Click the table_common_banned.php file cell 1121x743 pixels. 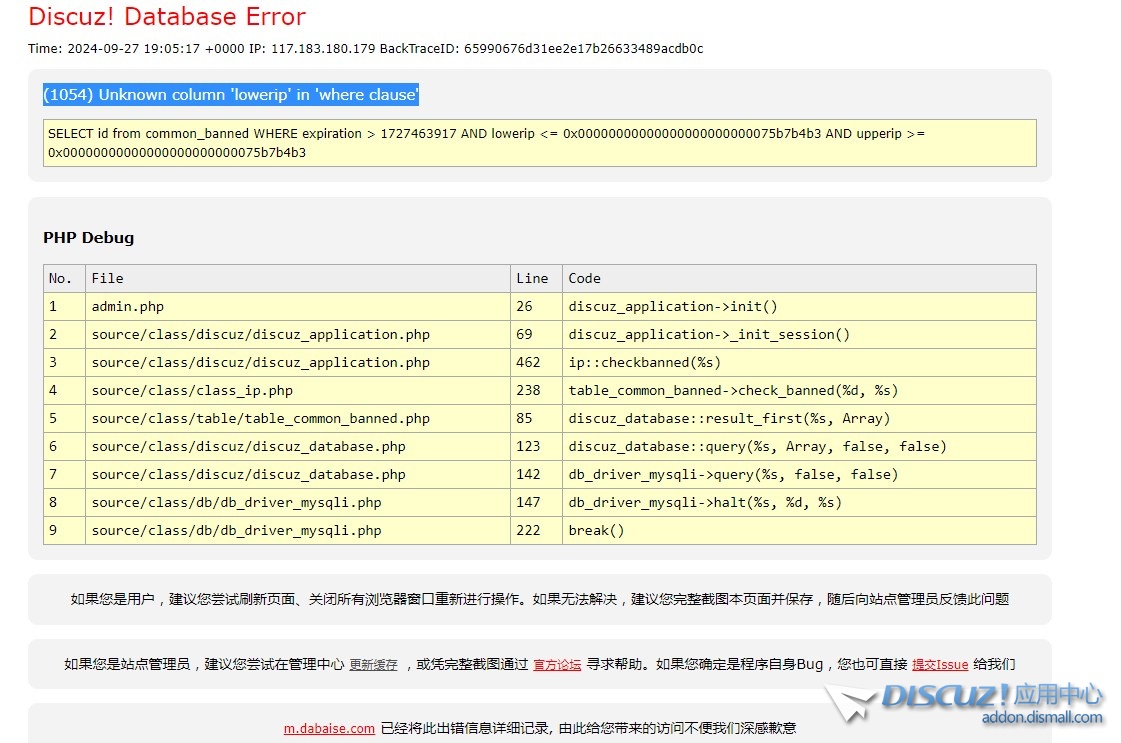(x=298, y=418)
